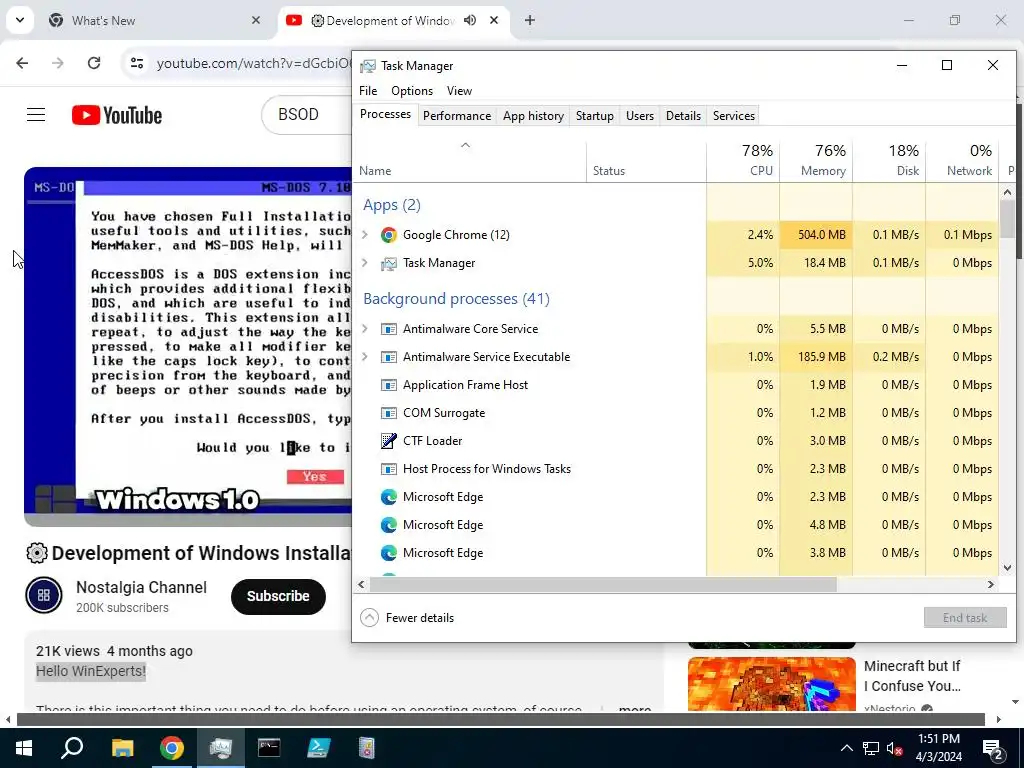This screenshot has width=1024, height=768.
Task: Collapse Task Manager to fewer details
Action: (408, 618)
